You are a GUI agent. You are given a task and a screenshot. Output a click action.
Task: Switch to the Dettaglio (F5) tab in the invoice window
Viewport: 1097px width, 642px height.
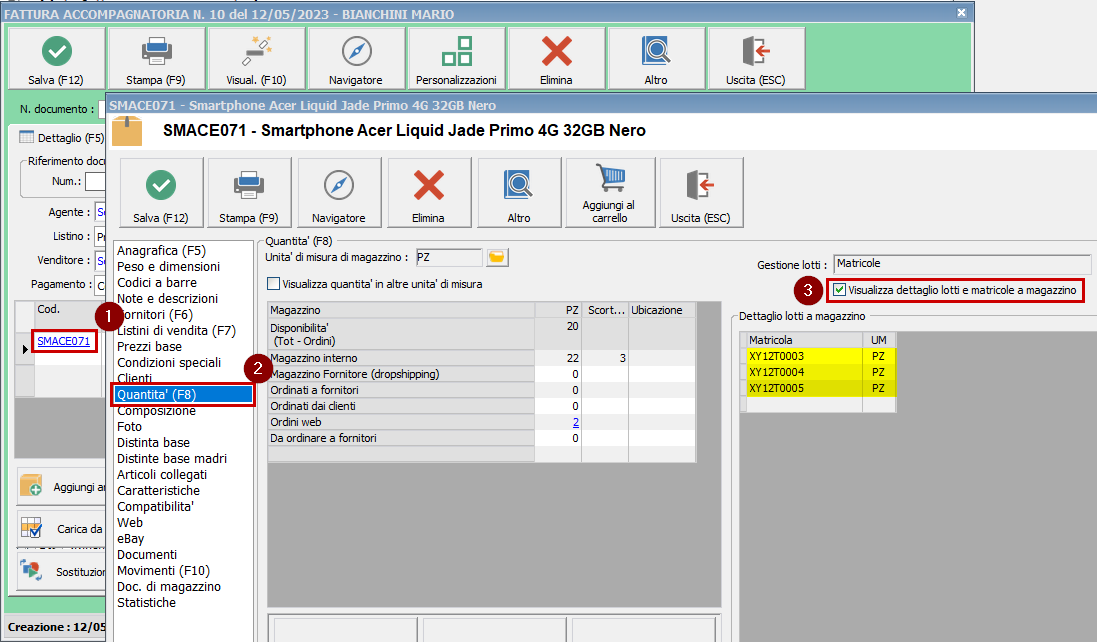61,138
